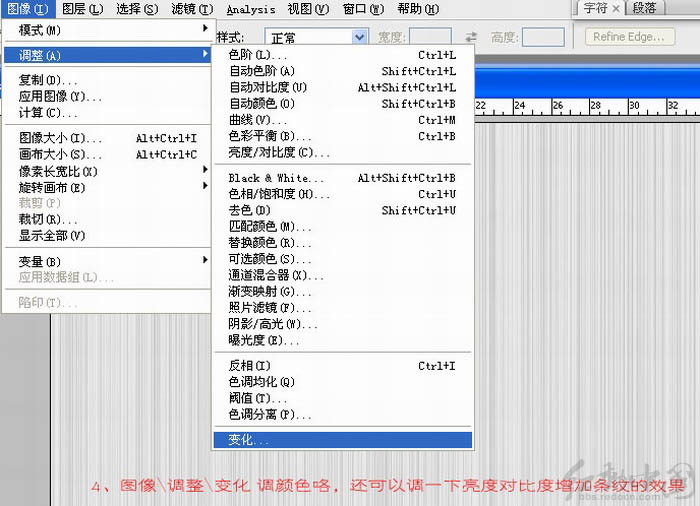Screen dimensions: 700x506
Task: Open the 选择(S) menu
Action: [137, 8]
